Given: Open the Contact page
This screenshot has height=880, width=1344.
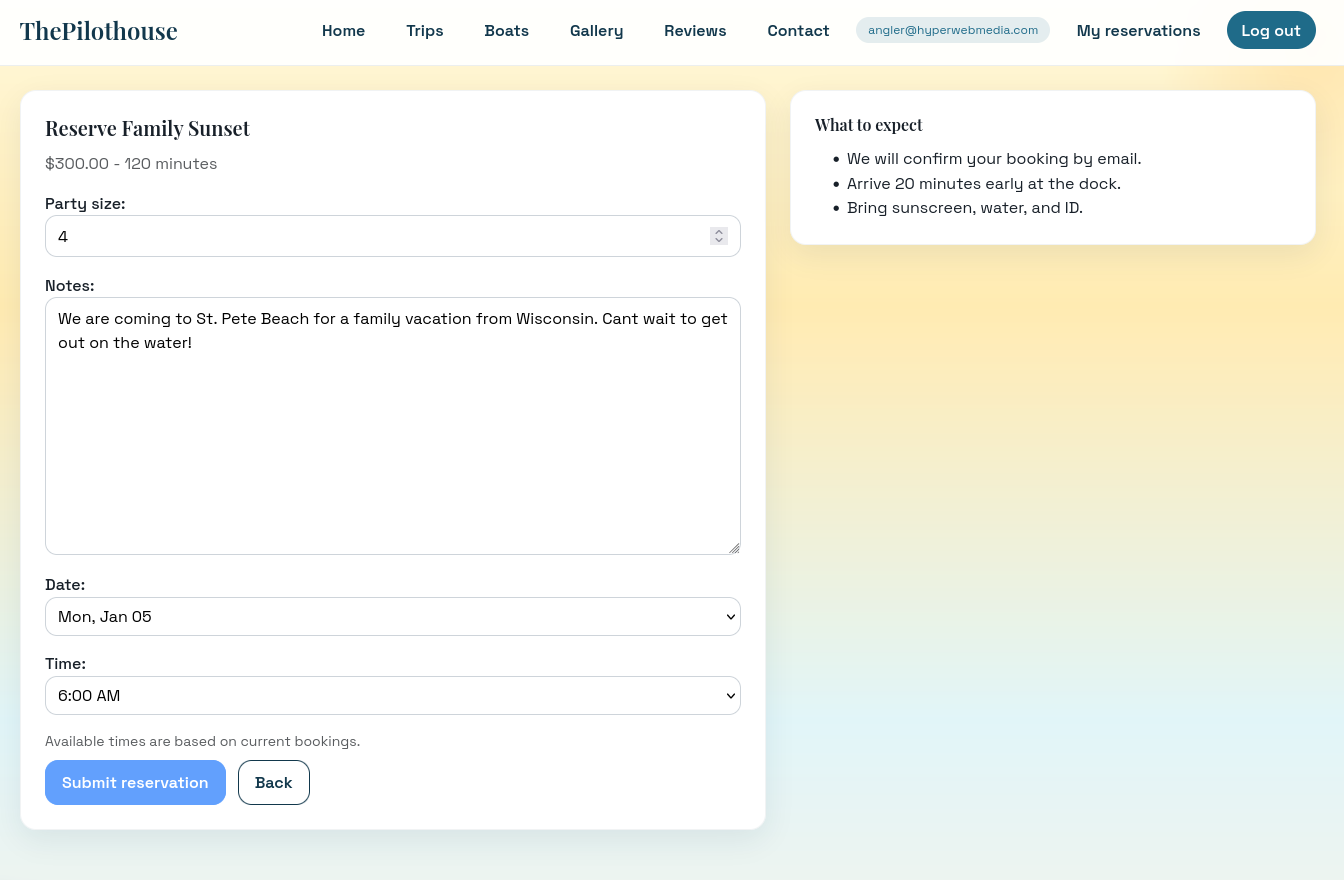Looking at the screenshot, I should pos(798,30).
